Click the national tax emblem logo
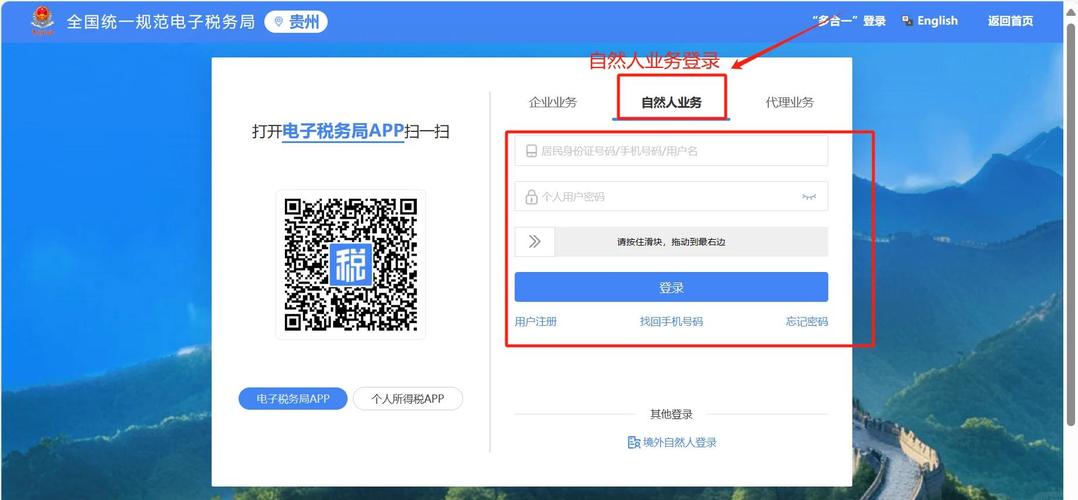1078x500 pixels. (43, 21)
